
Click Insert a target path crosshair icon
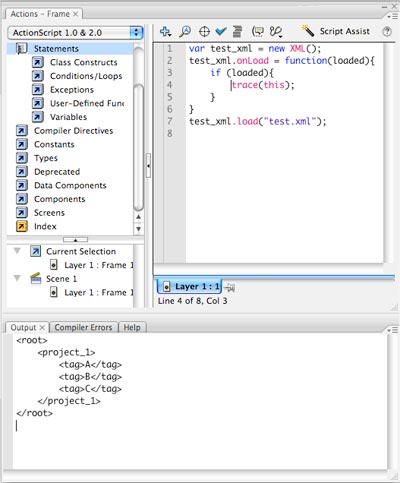pyautogui.click(x=204, y=32)
